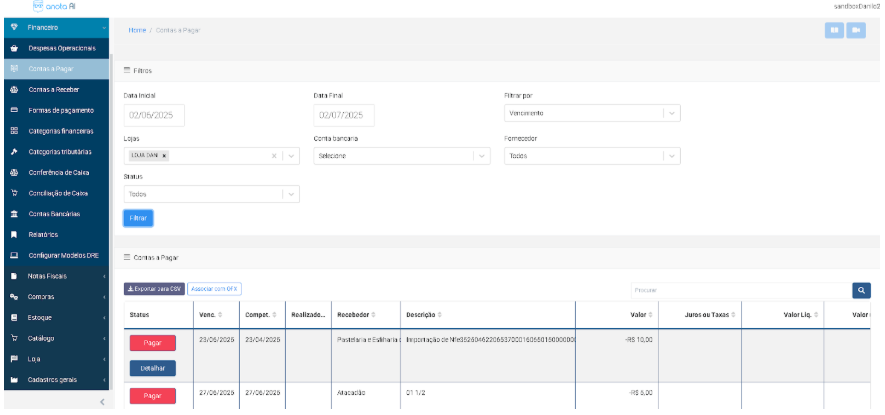885x415 pixels.
Task: Click the Atacadão recebedor cell
Action: click(x=366, y=396)
